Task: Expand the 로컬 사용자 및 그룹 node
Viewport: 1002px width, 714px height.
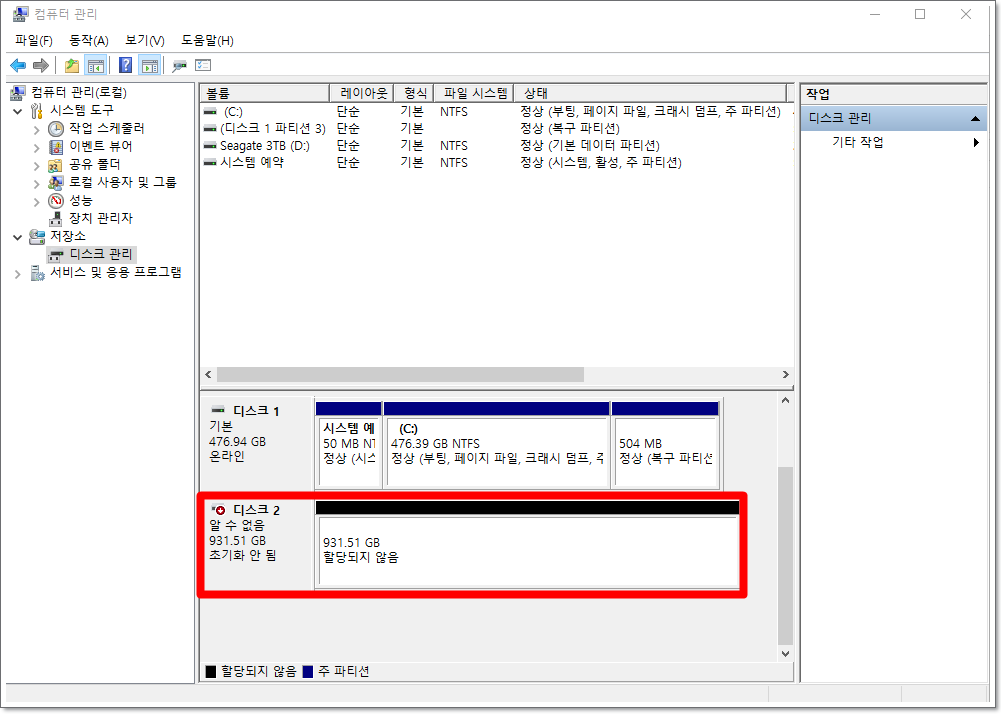Action: tap(36, 183)
